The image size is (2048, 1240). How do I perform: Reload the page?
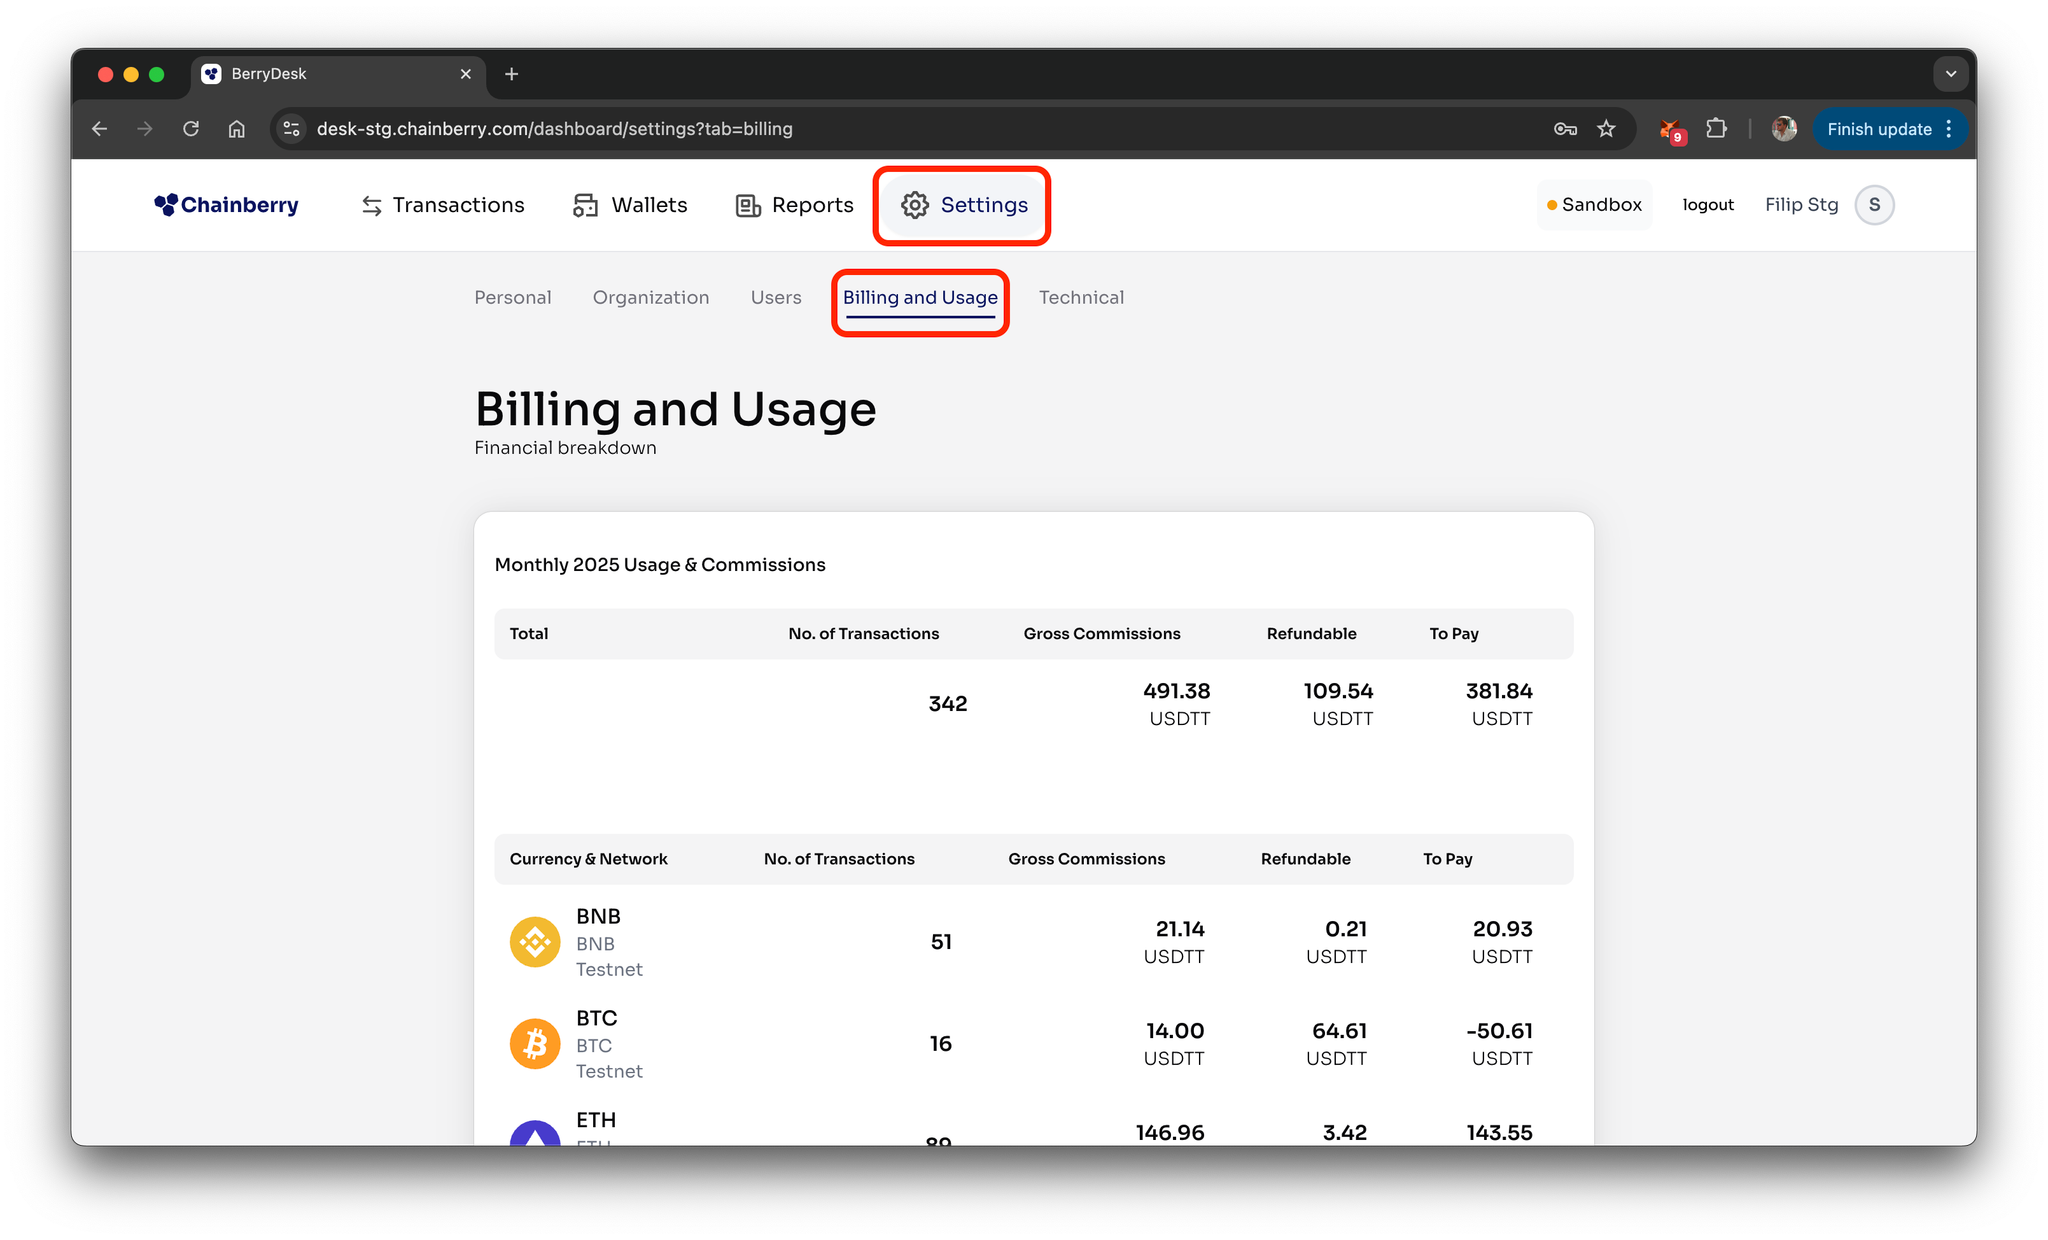(191, 129)
